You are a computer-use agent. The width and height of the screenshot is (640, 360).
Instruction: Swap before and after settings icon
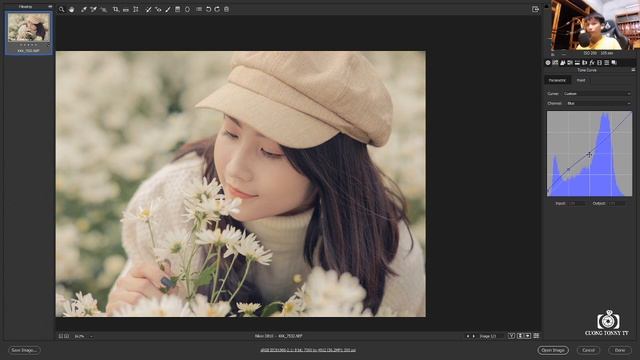[520, 336]
